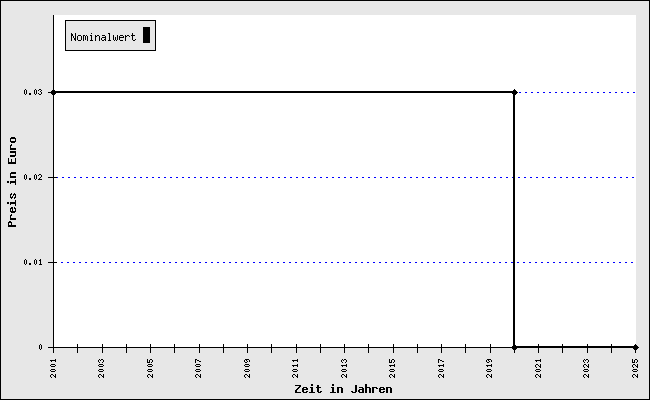650x400 pixels.
Task: Click the x-axis year label 2011
Action: [296, 368]
